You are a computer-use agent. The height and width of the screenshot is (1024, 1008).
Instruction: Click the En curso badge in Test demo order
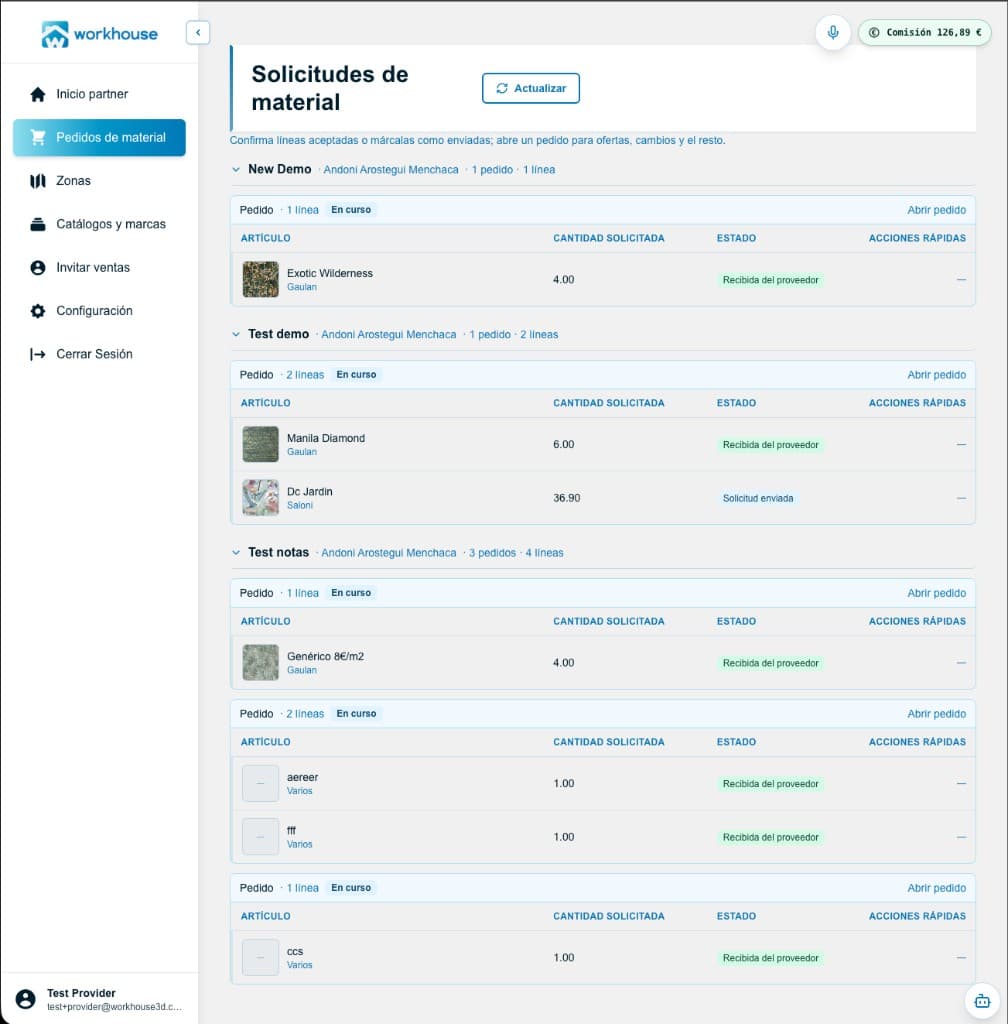click(x=356, y=375)
